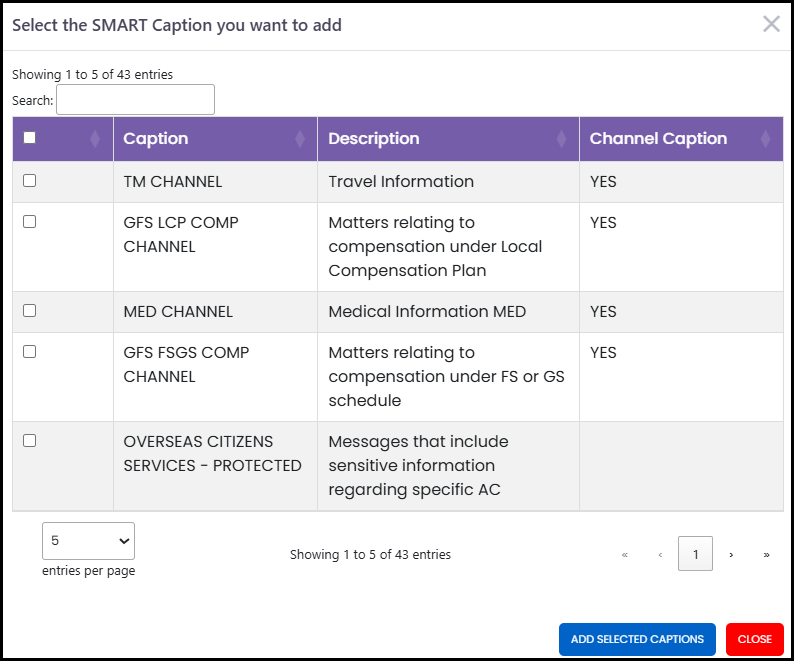794x661 pixels.
Task: Focus the Search input field
Action: pyautogui.click(x=135, y=100)
